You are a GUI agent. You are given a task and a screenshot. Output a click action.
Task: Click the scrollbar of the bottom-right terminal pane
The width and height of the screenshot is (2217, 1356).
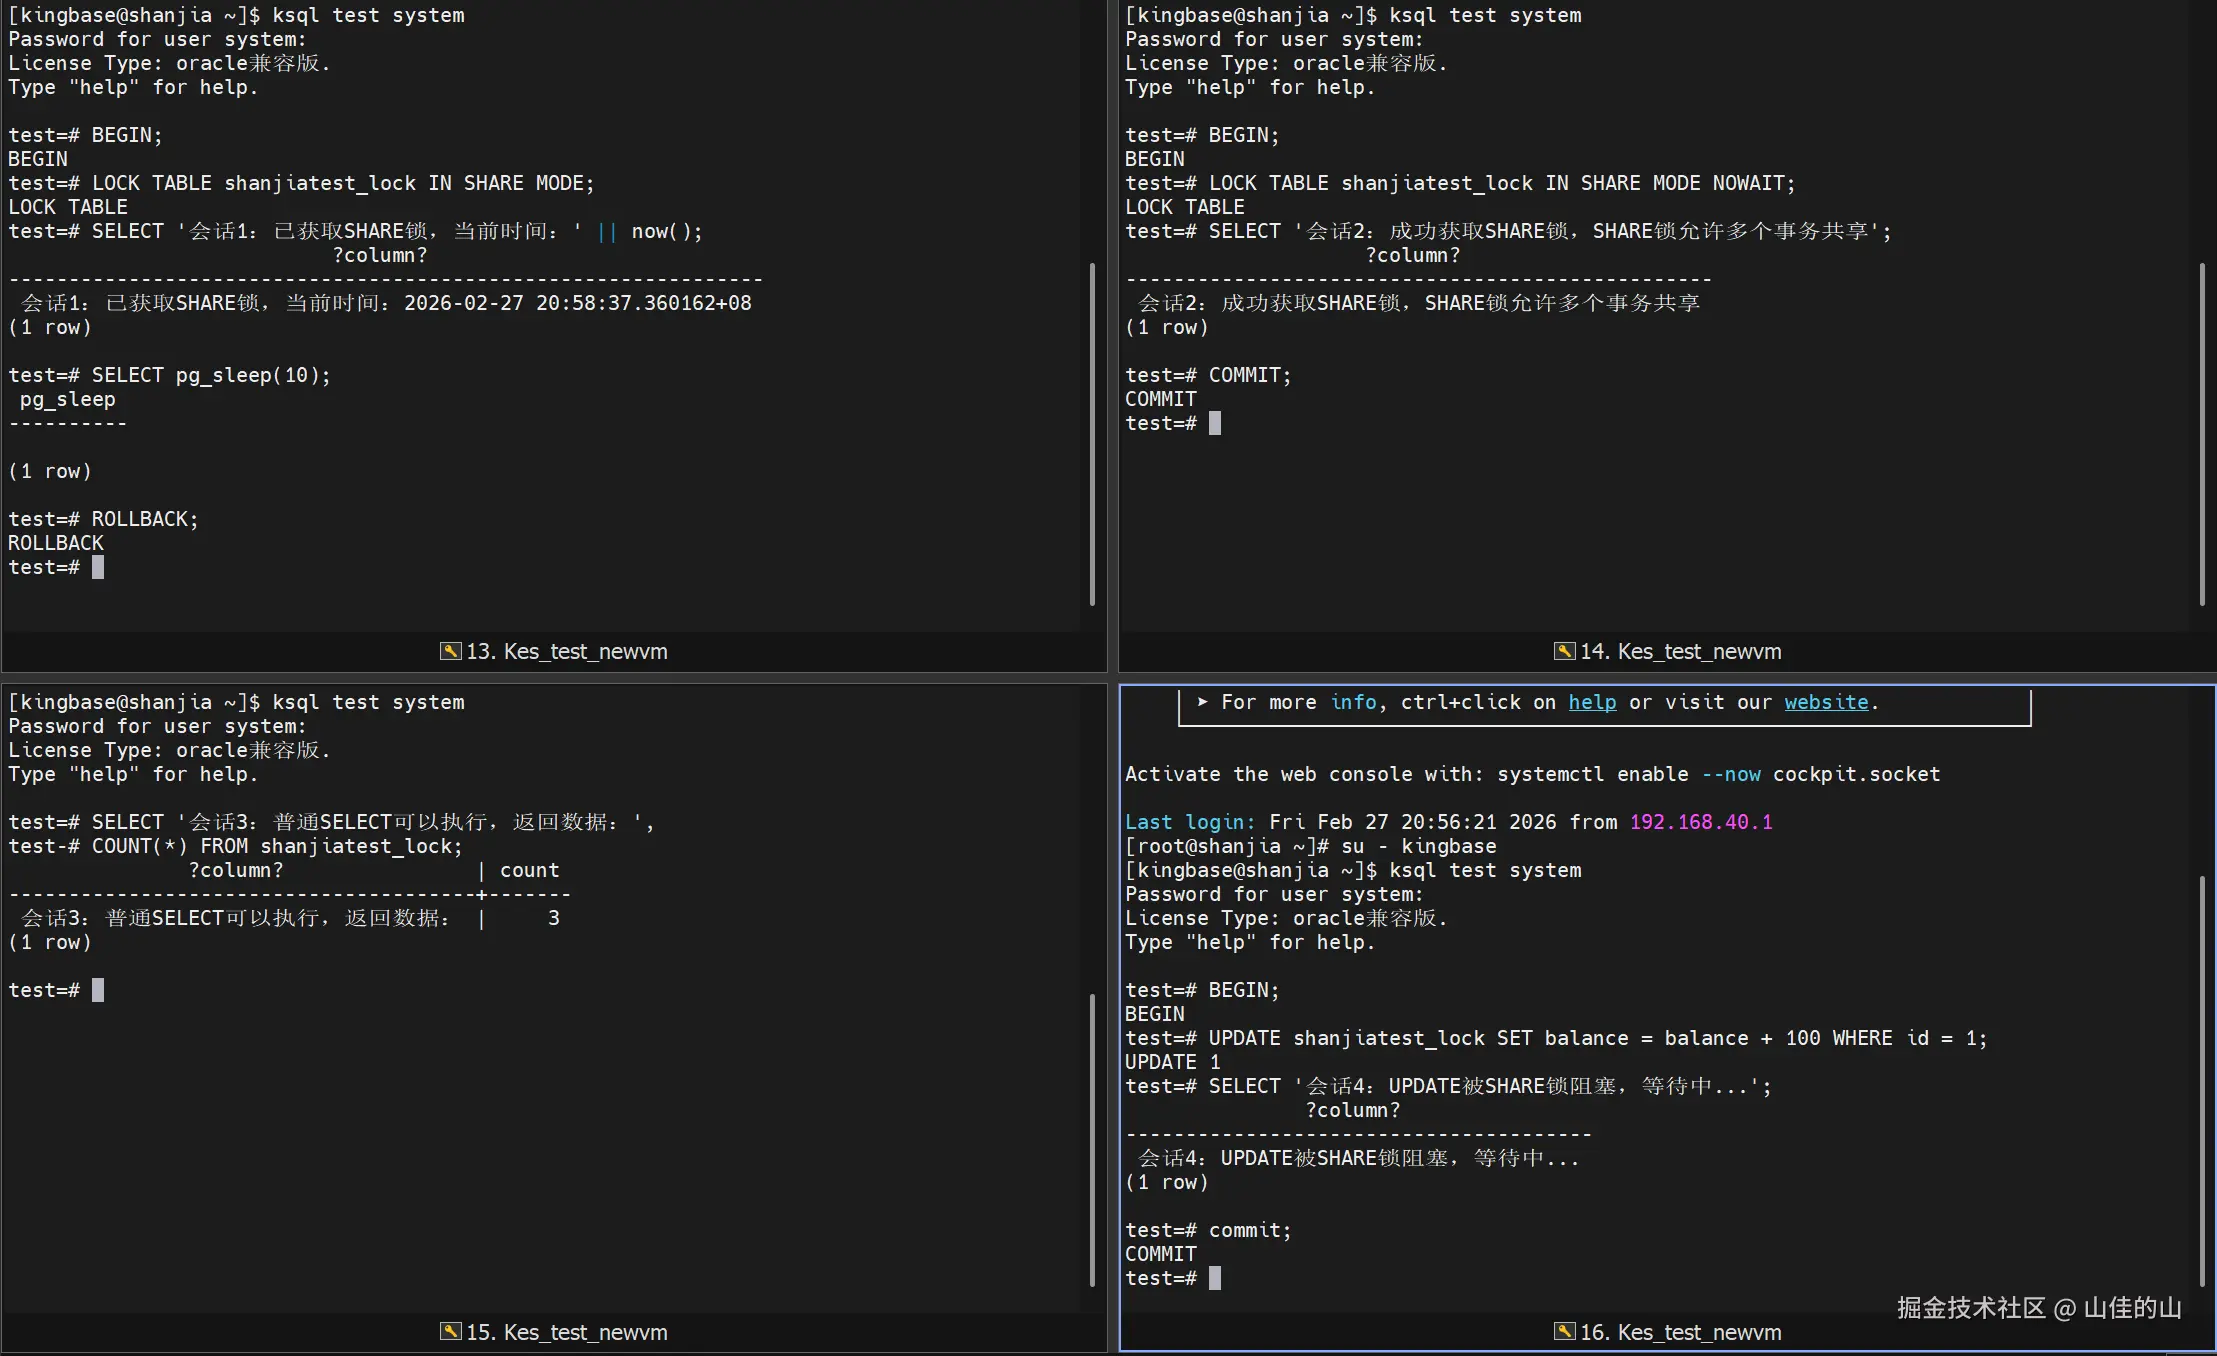point(2202,1080)
